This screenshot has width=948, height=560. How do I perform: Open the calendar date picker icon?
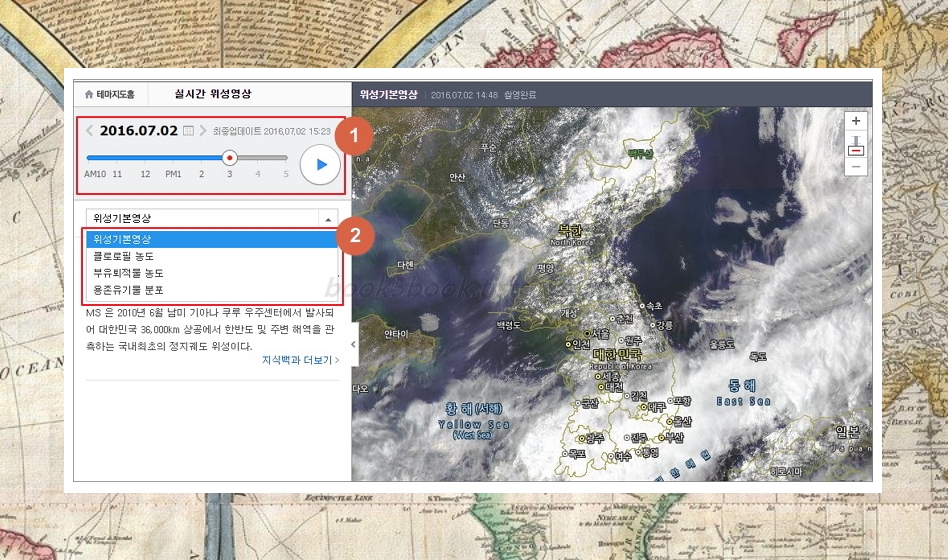(189, 131)
